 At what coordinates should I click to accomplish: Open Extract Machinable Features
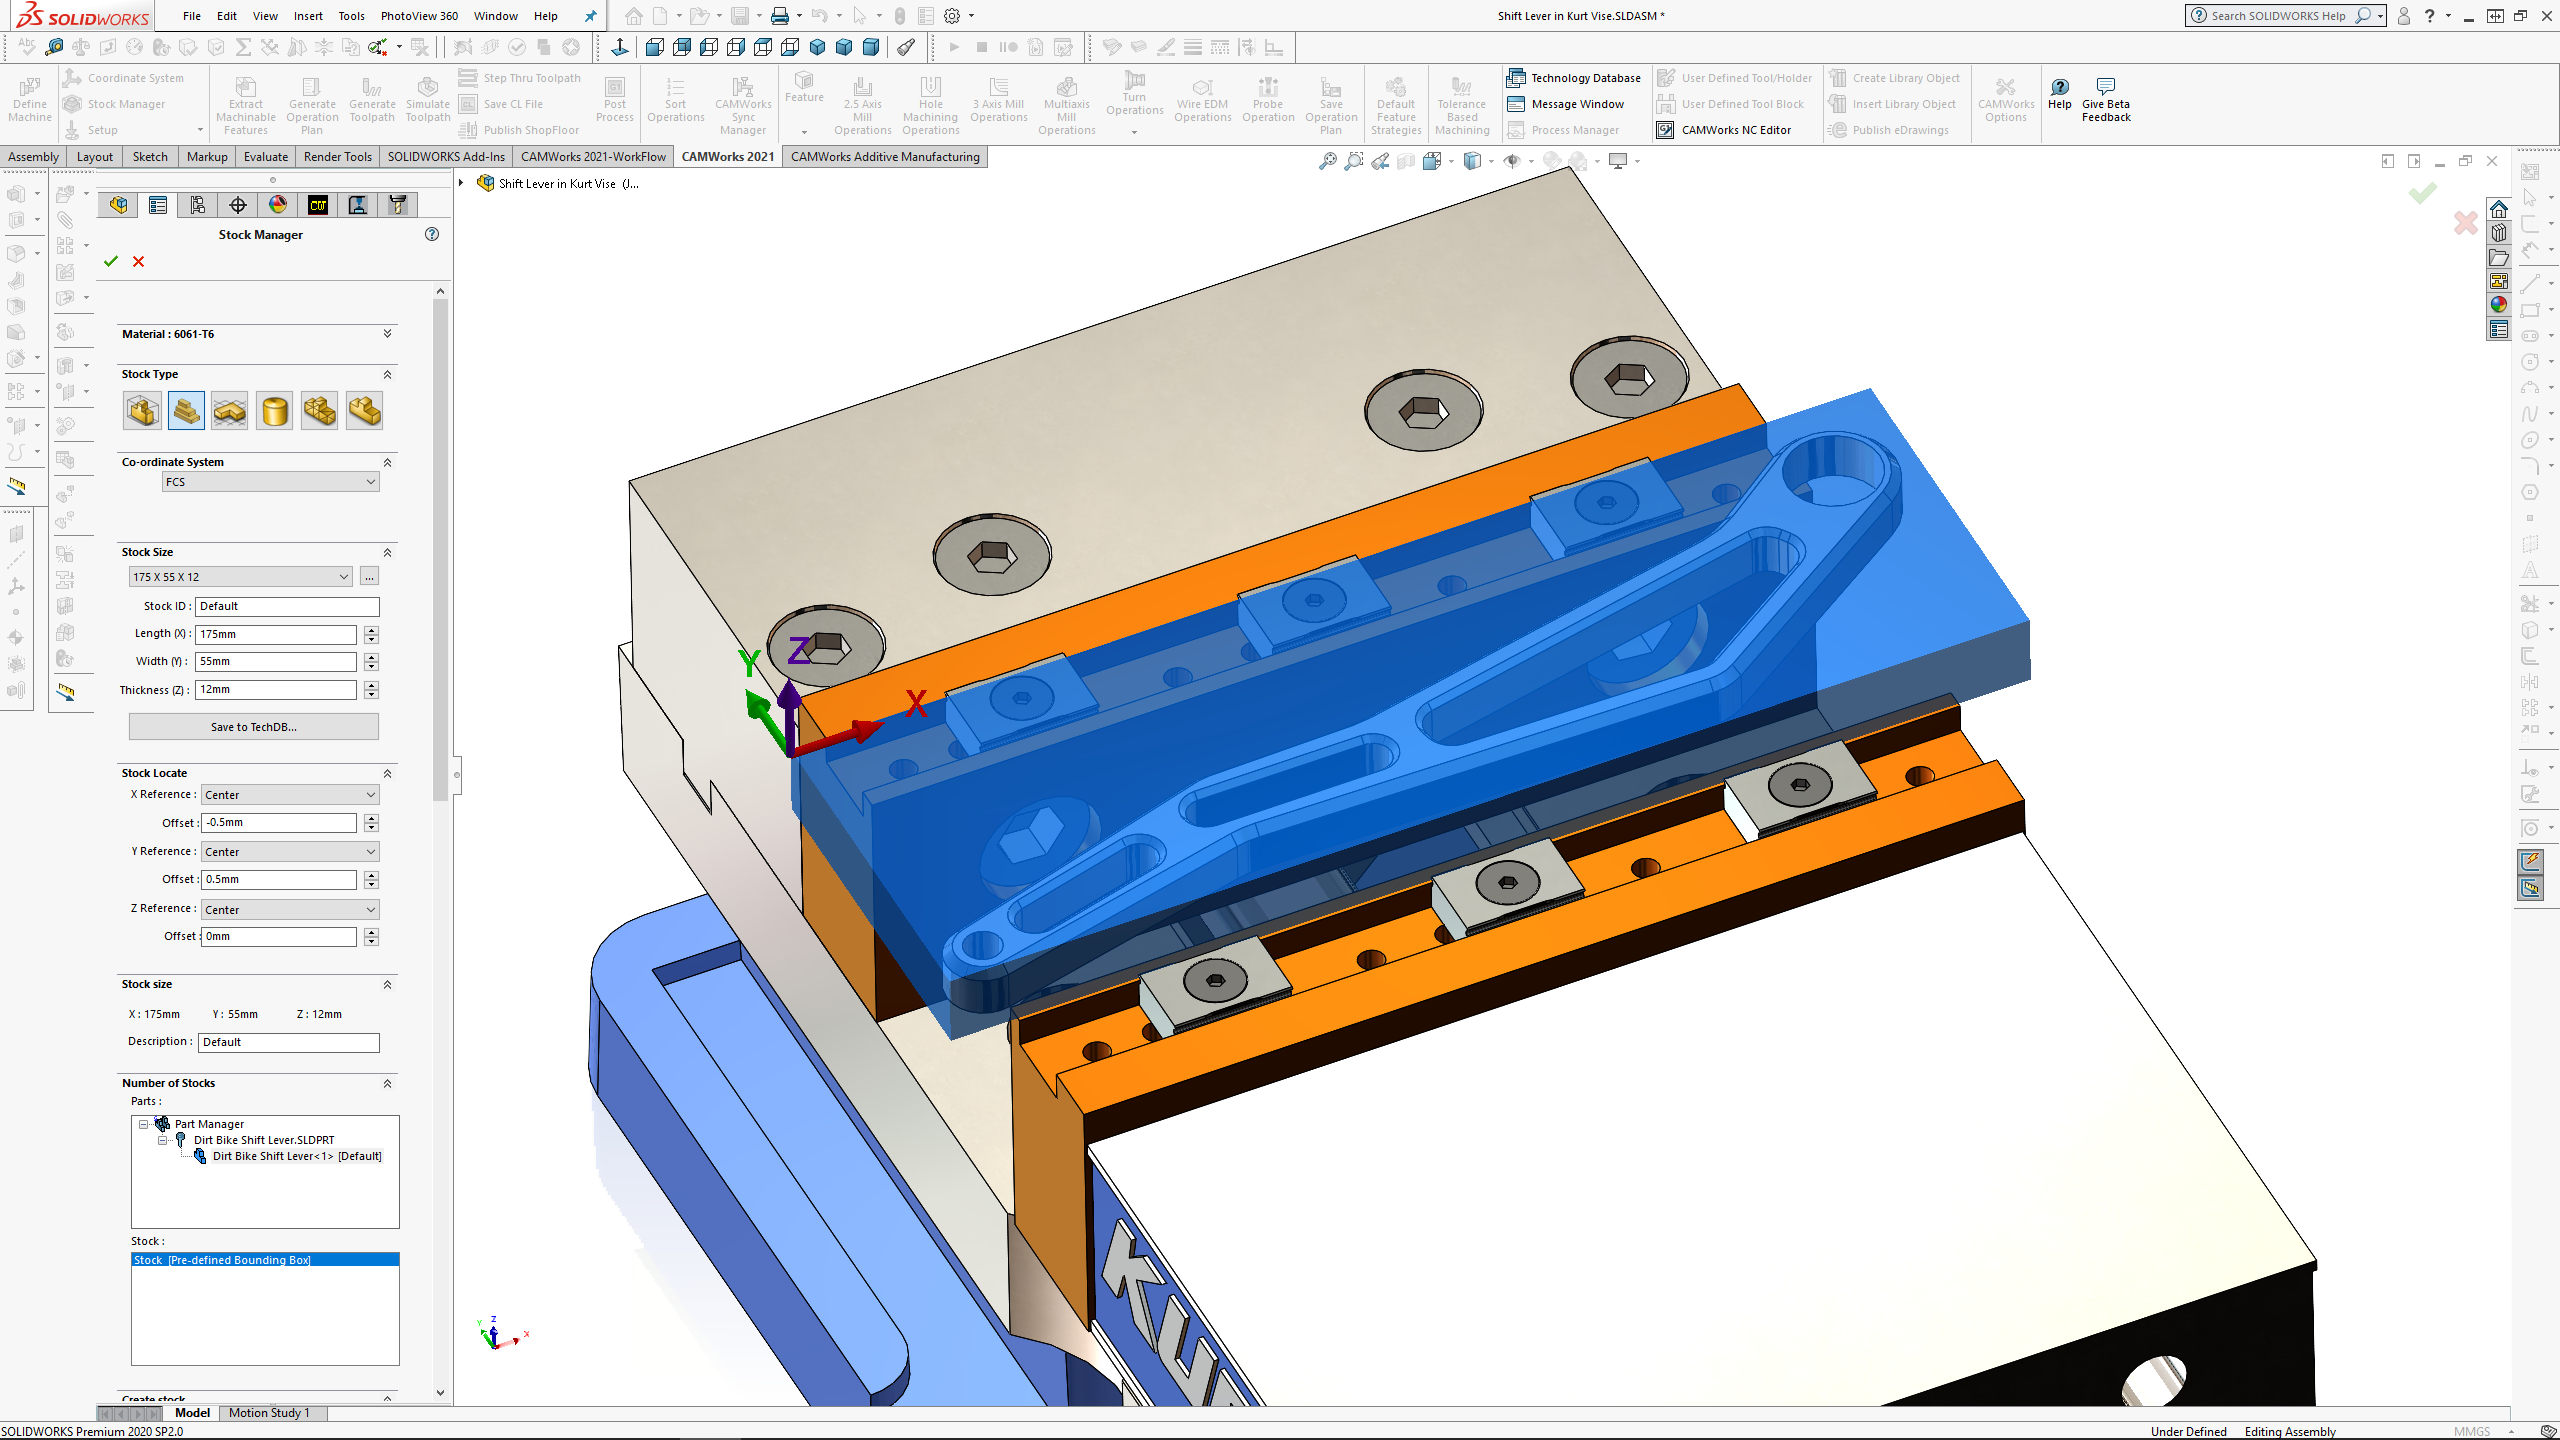point(245,102)
